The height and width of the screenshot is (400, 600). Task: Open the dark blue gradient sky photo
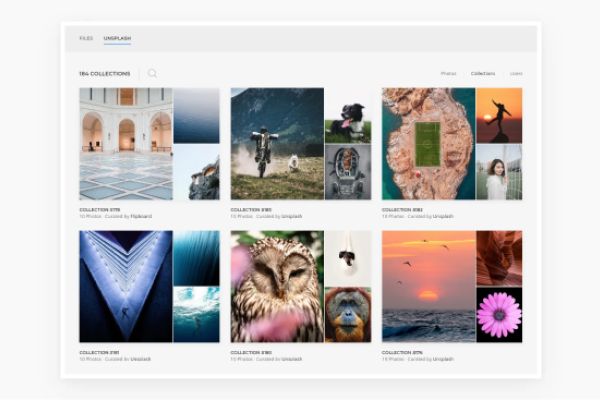click(x=197, y=116)
